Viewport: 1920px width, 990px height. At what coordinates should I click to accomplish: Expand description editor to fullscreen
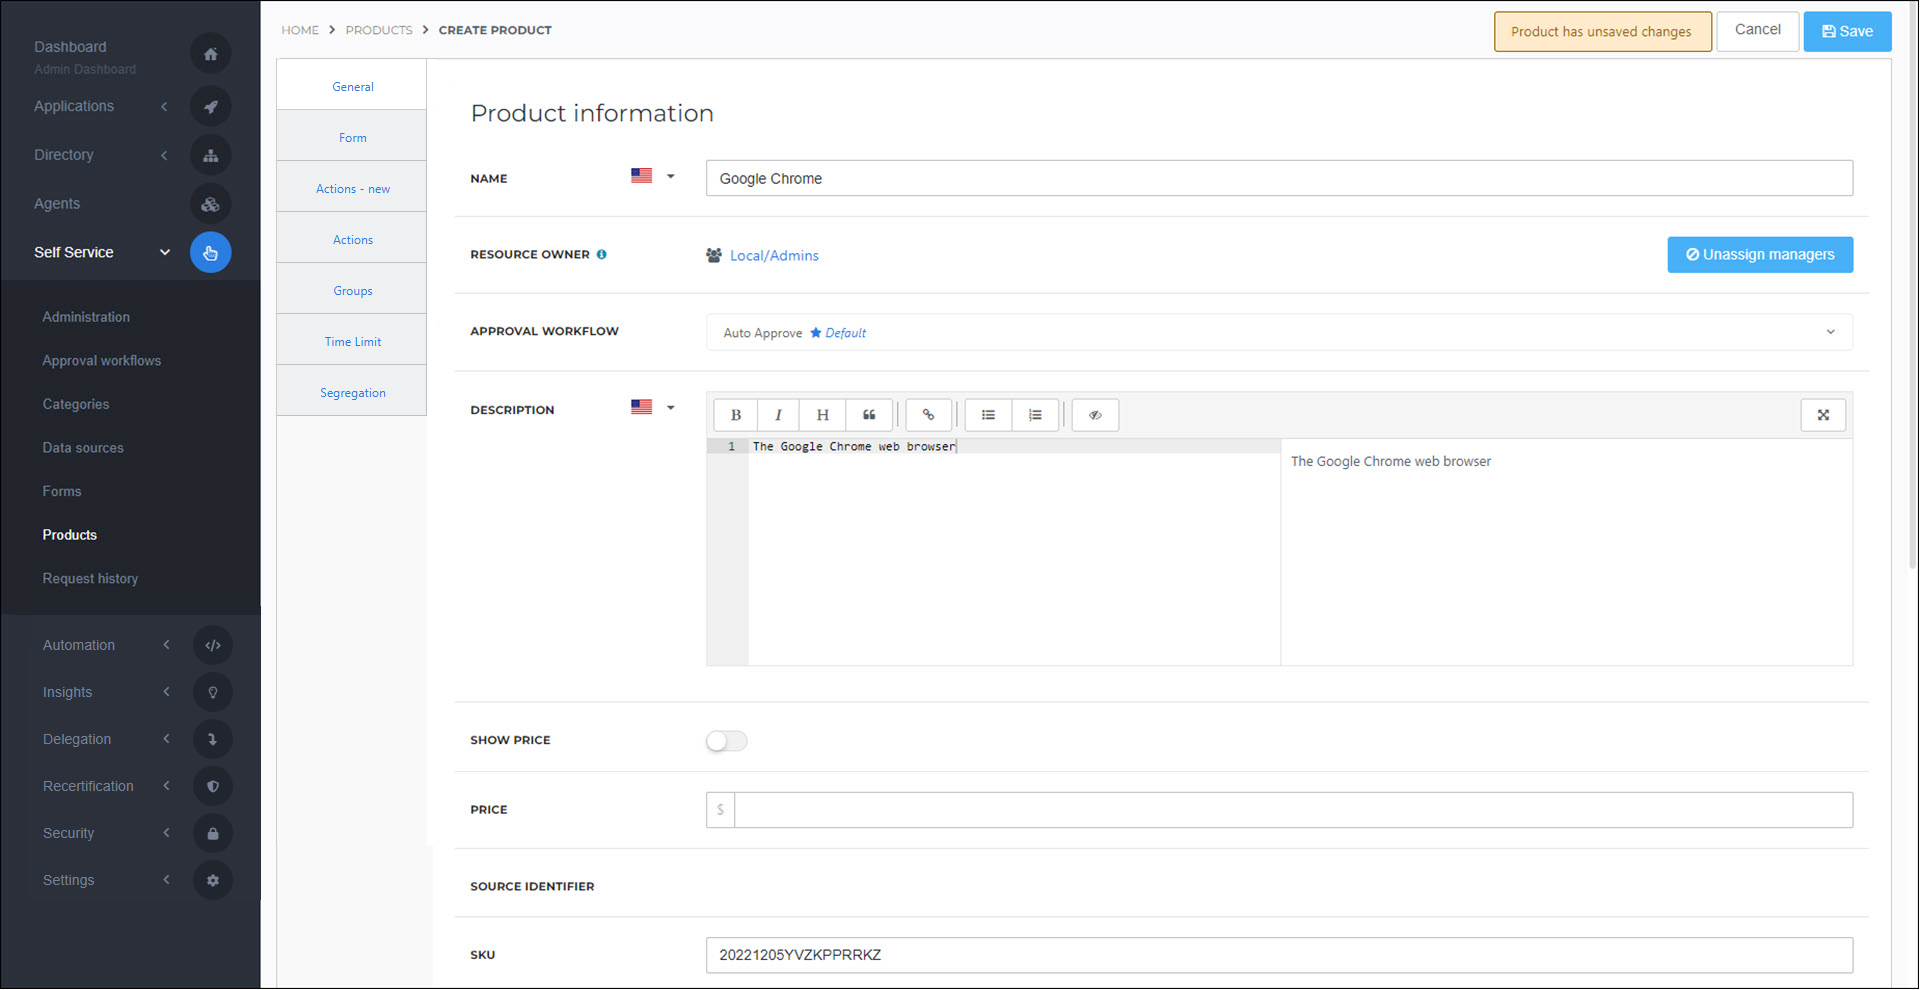[1823, 415]
